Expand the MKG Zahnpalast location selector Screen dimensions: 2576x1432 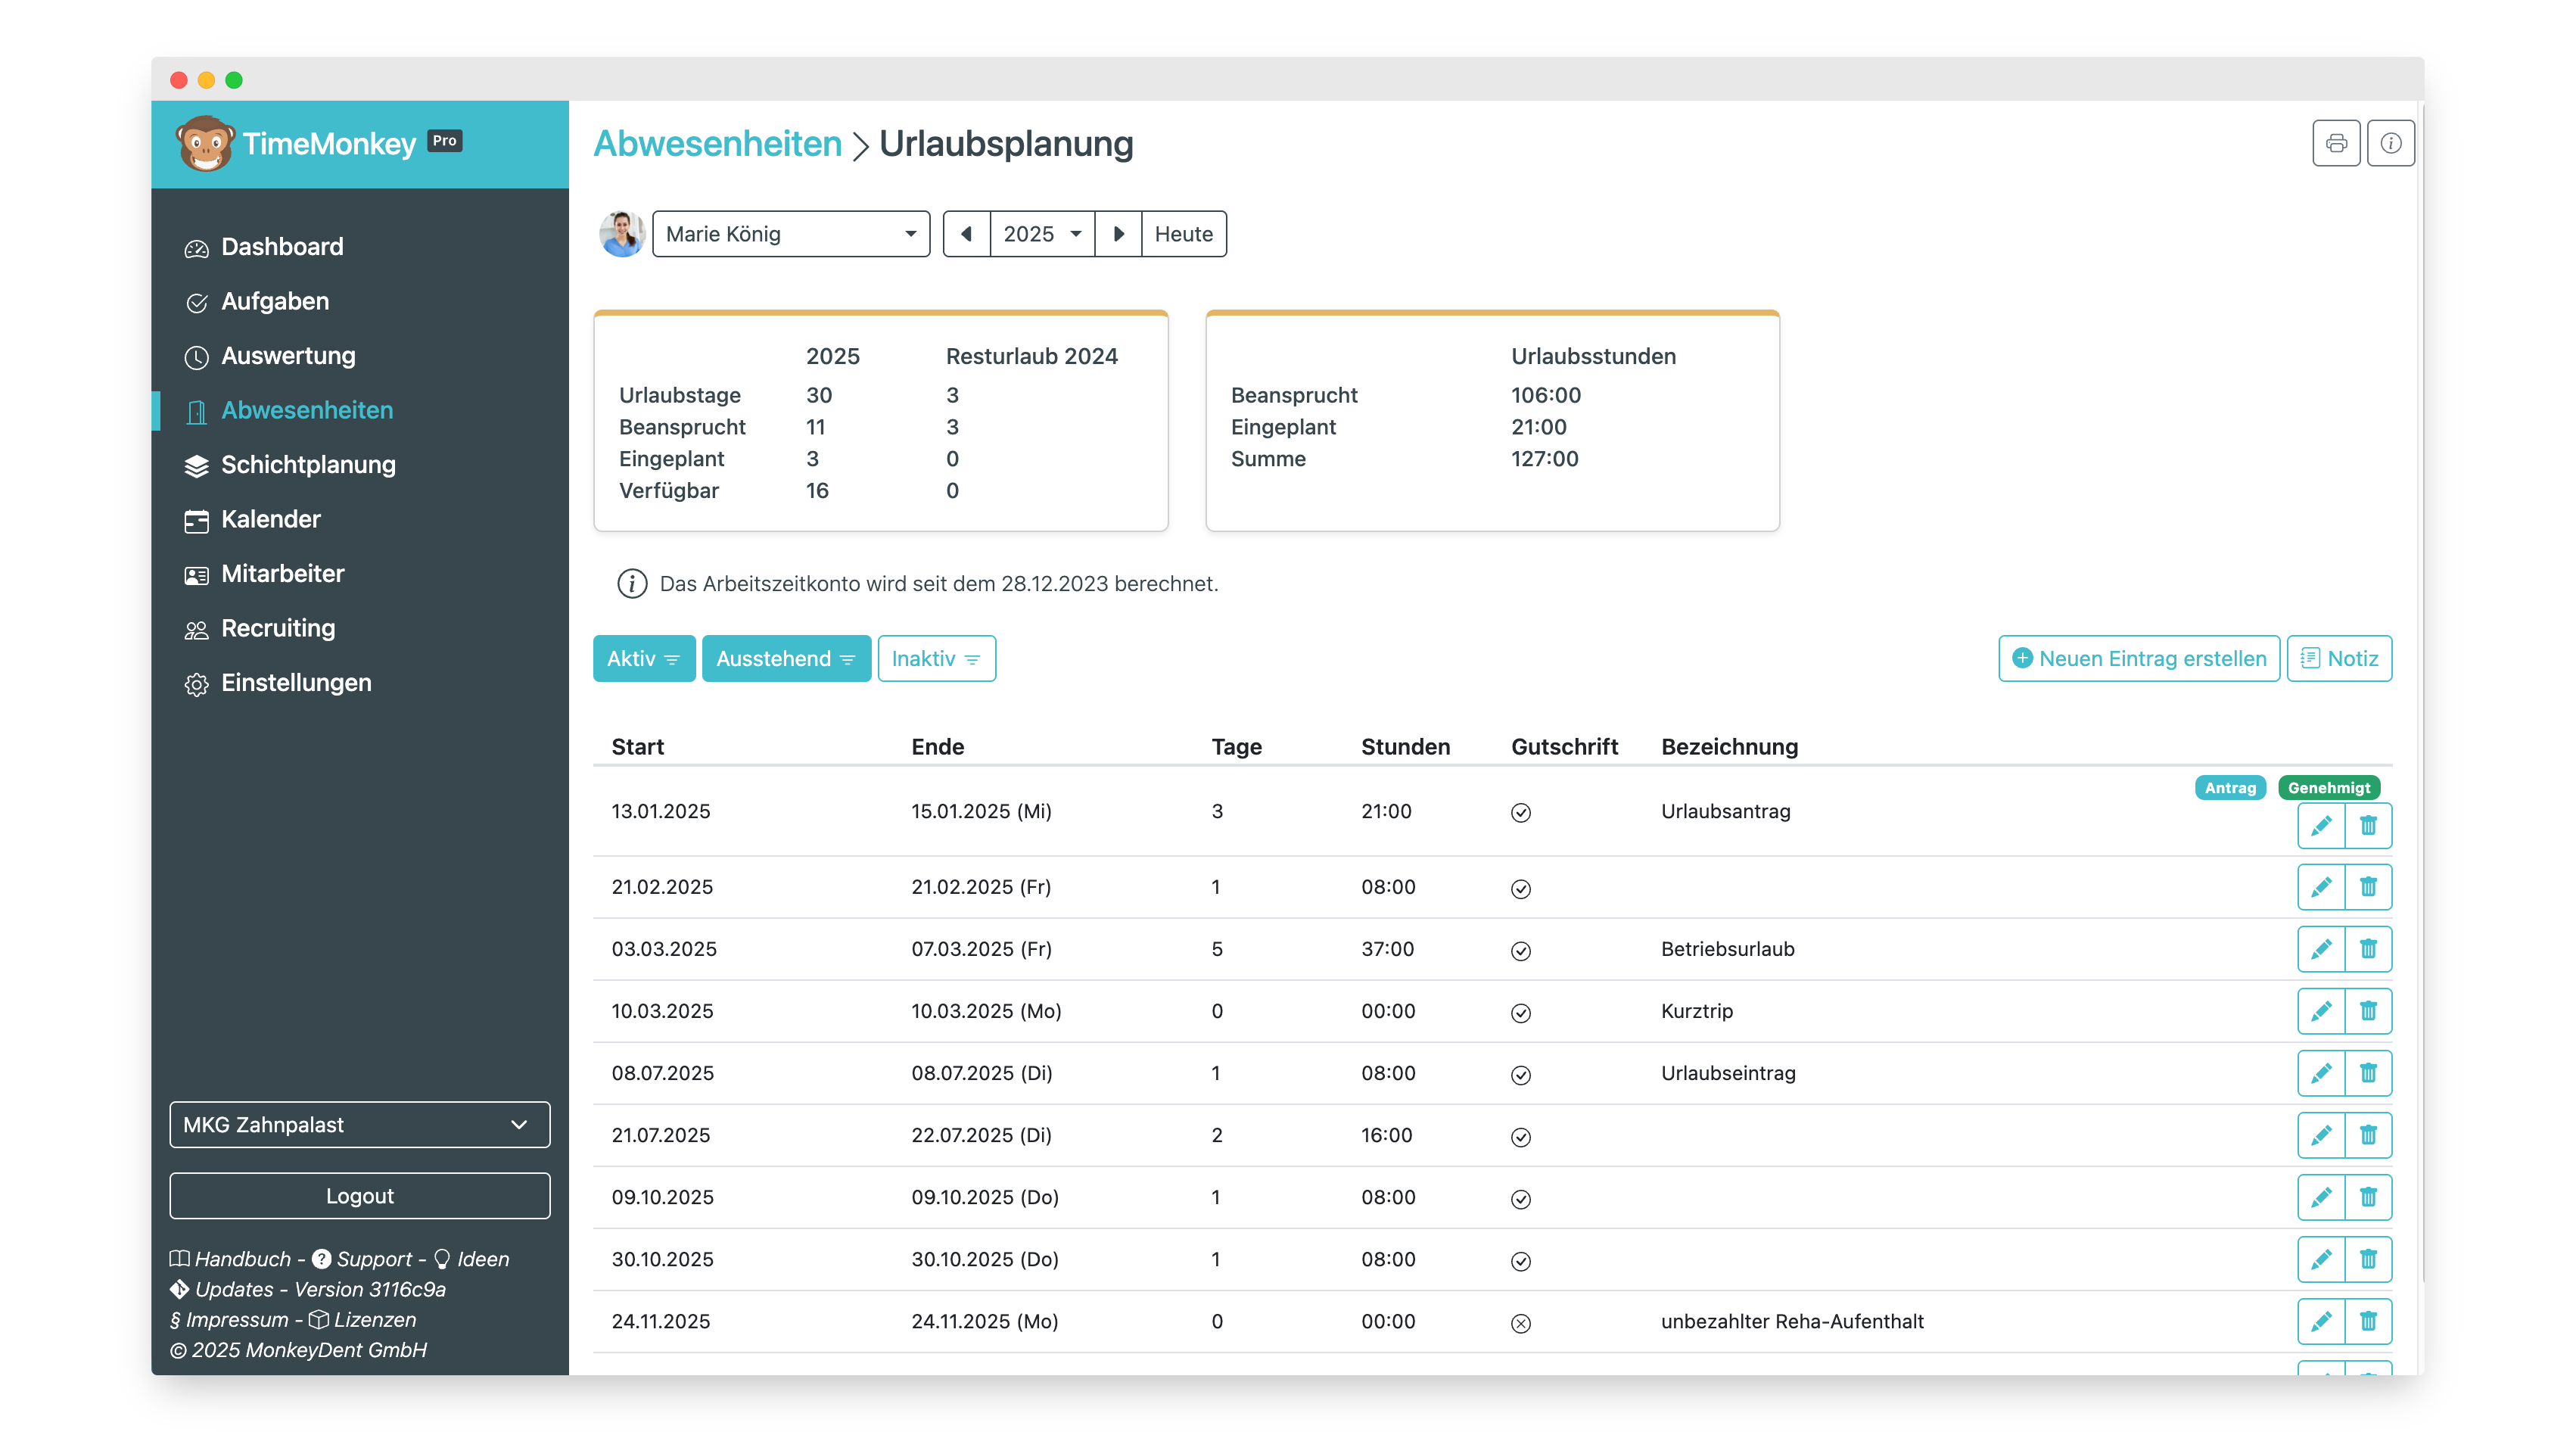(x=359, y=1125)
